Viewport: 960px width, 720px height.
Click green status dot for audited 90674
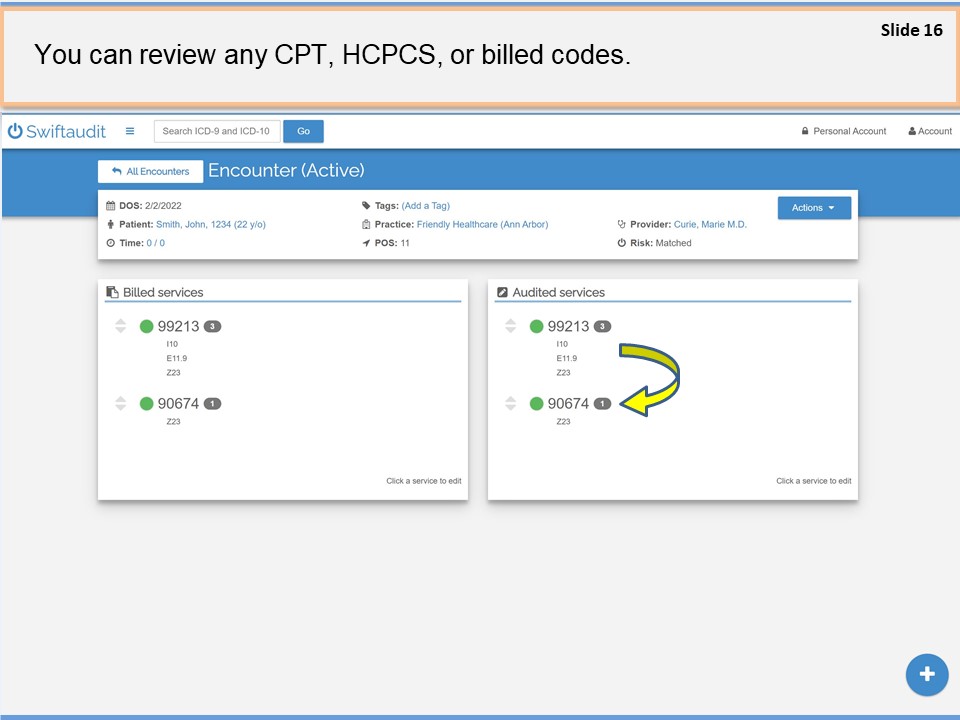[537, 404]
